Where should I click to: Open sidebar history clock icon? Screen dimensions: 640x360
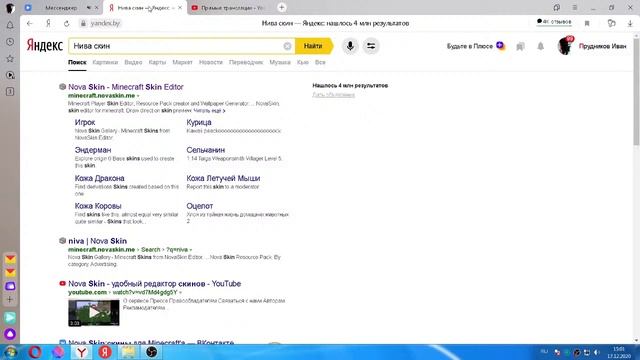click(10, 42)
